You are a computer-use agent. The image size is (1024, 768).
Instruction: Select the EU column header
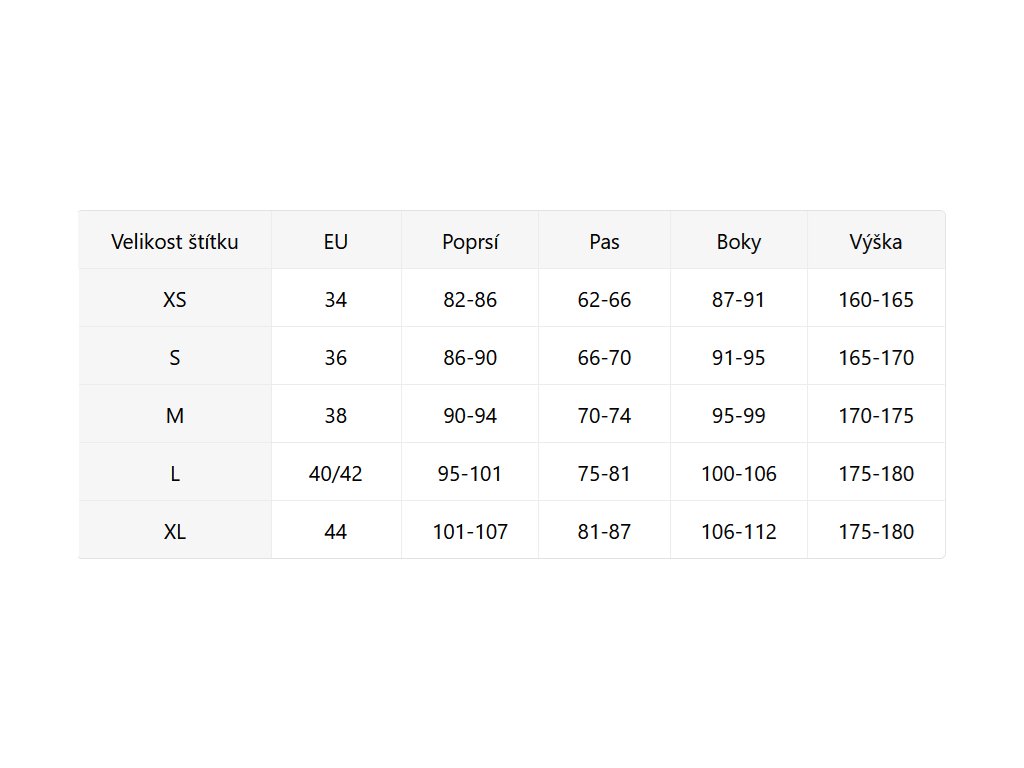point(336,241)
